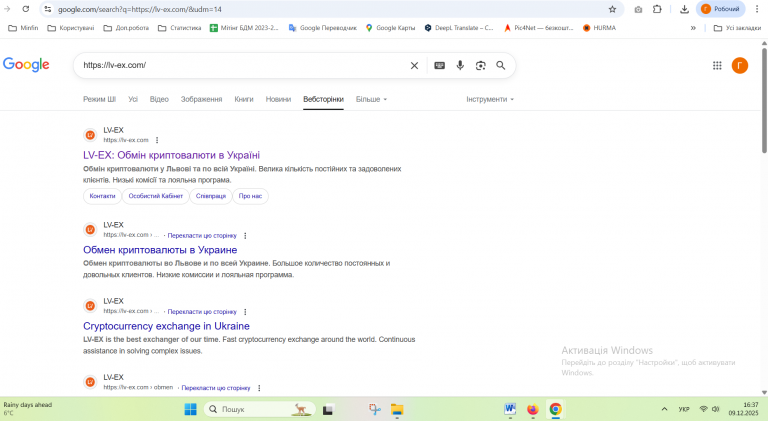Open File Explorer from the taskbar
Image resolution: width=768 pixels, height=421 pixels.
[x=397, y=409]
